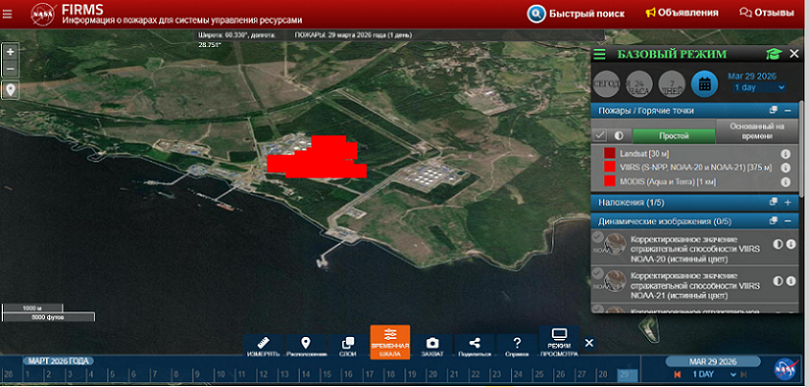Open the Справка help question icon
This screenshot has width=809, height=387.
[517, 346]
